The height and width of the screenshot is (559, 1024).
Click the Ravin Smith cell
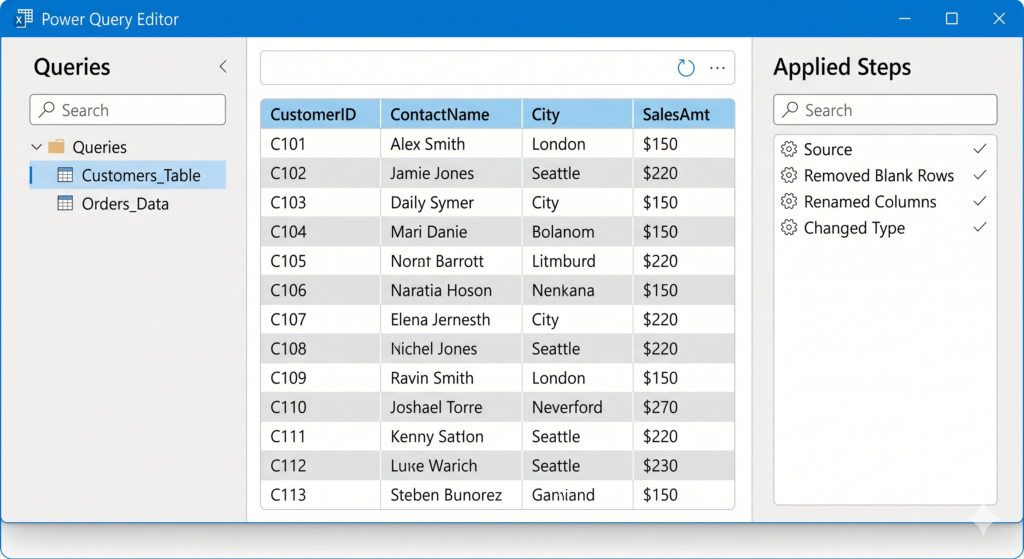[x=451, y=378]
